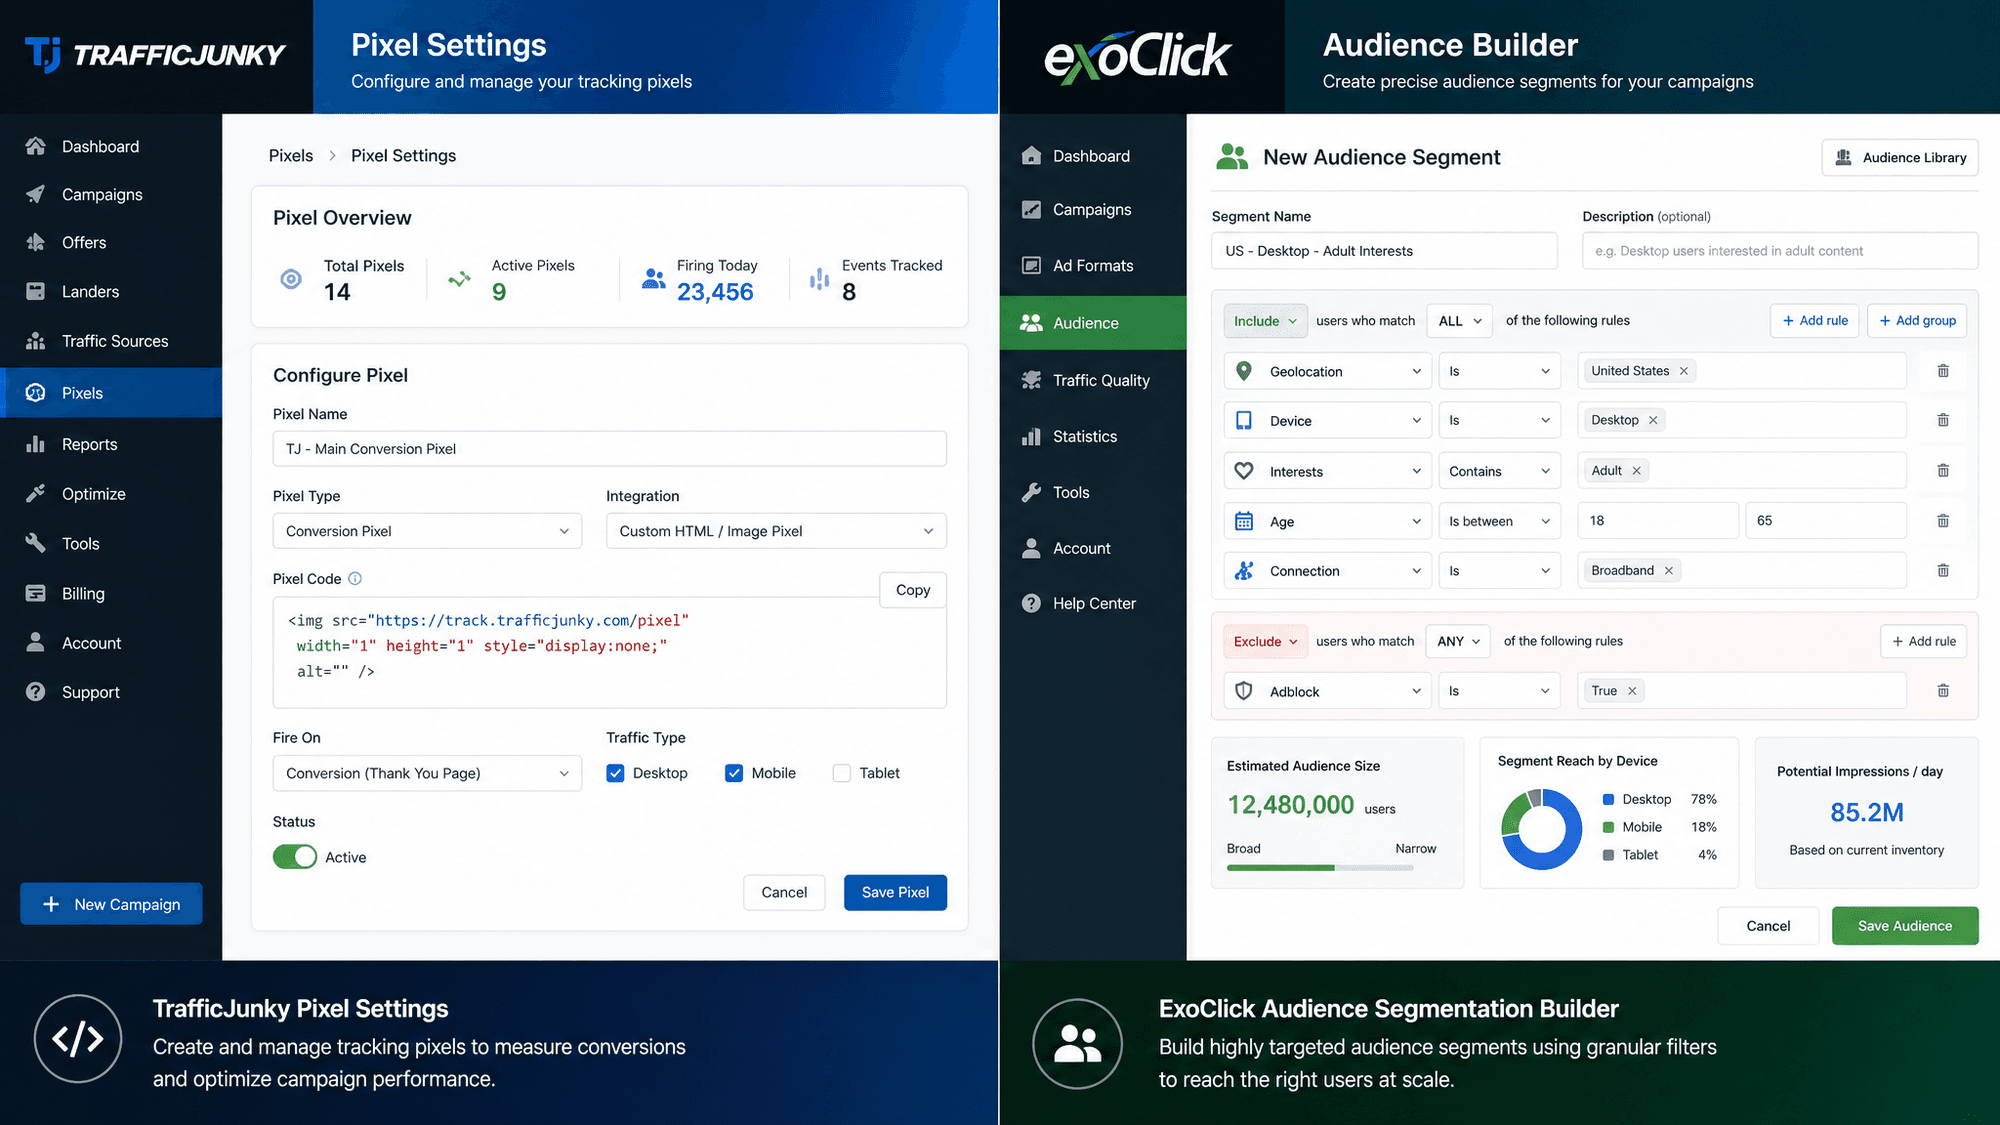Click the TrafficJunky Billing card icon

click(35, 593)
